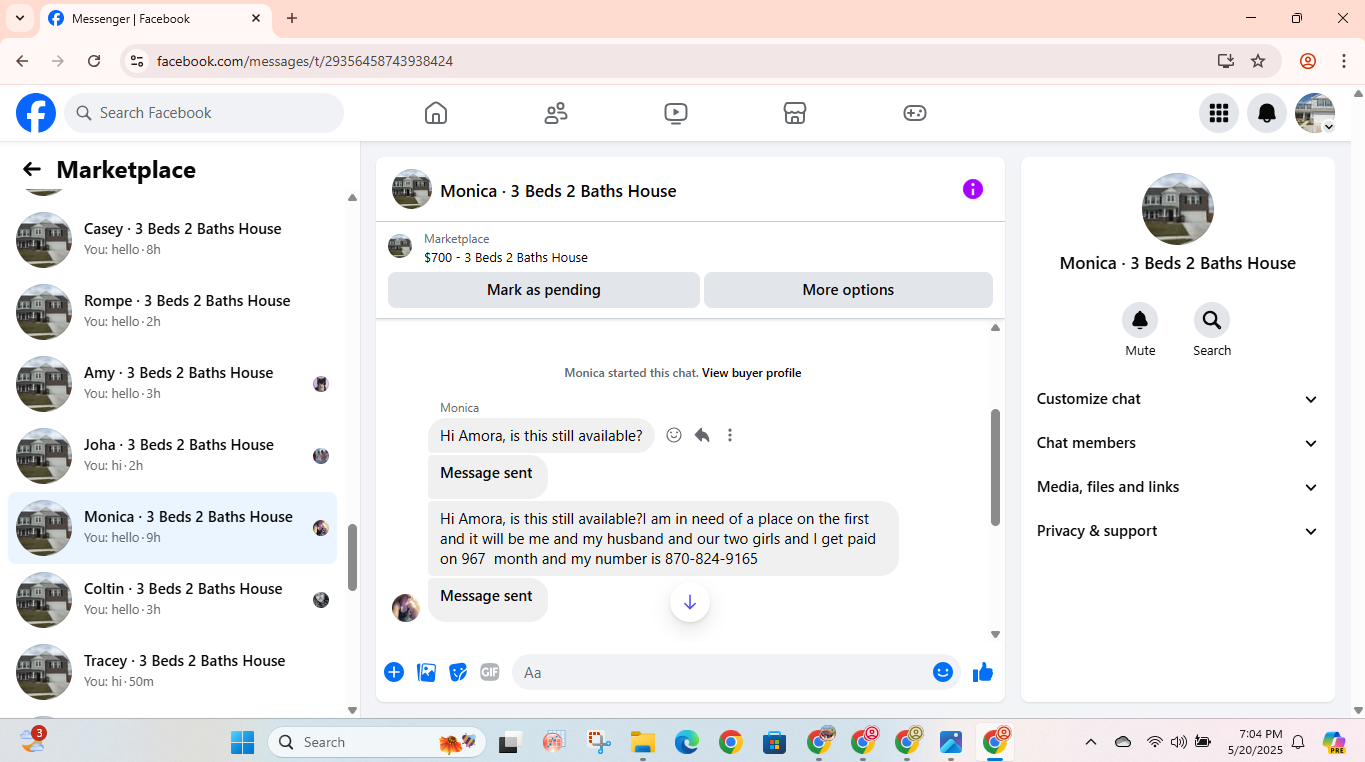Image resolution: width=1365 pixels, height=762 pixels.
Task: Open the Messenger | Facebook tab
Action: [155, 19]
